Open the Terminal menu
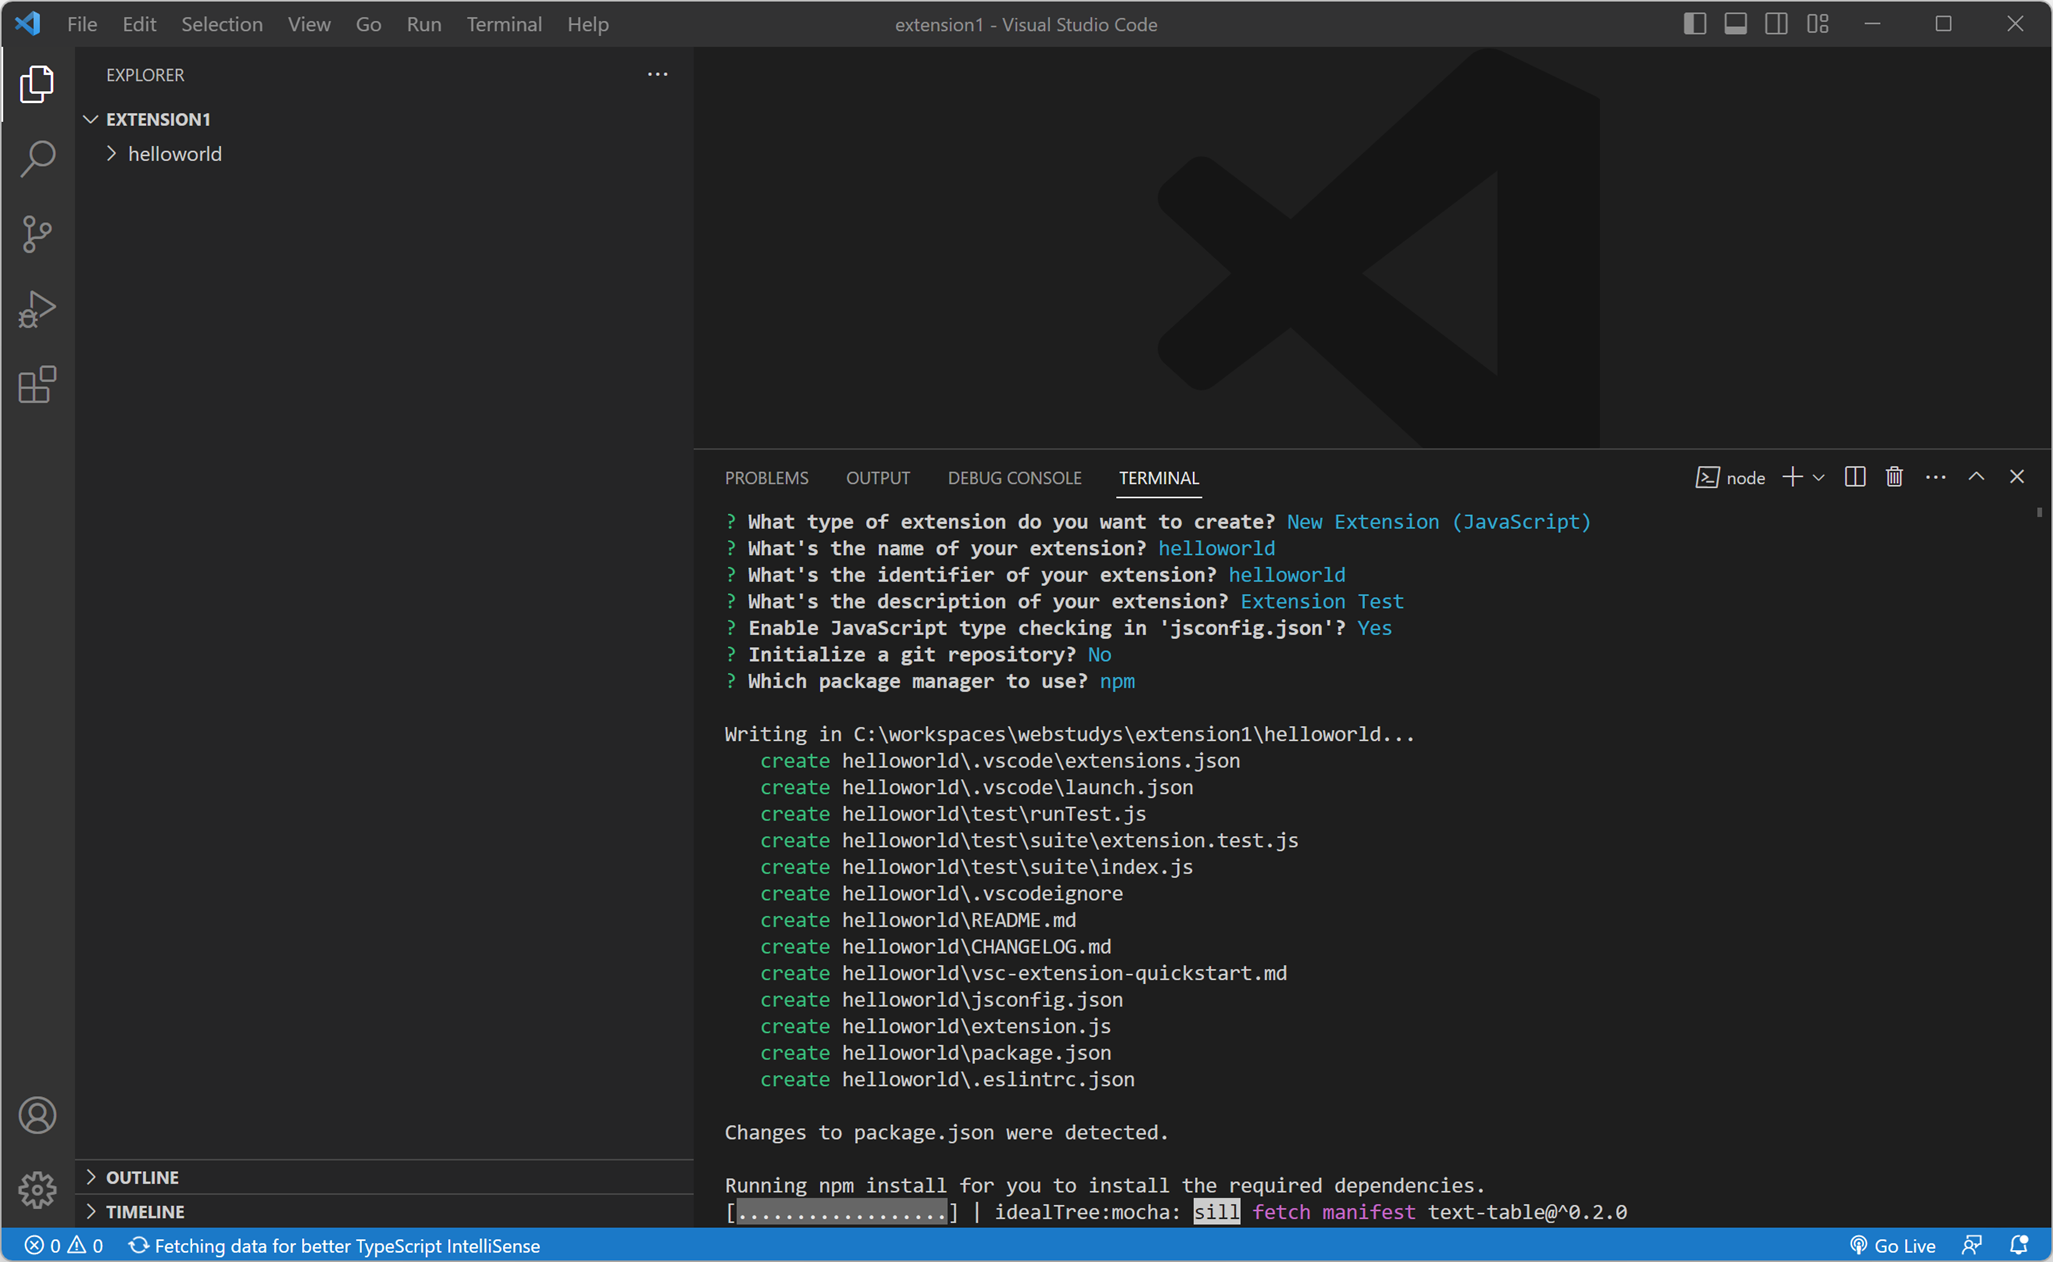2053x1262 pixels. pos(503,24)
